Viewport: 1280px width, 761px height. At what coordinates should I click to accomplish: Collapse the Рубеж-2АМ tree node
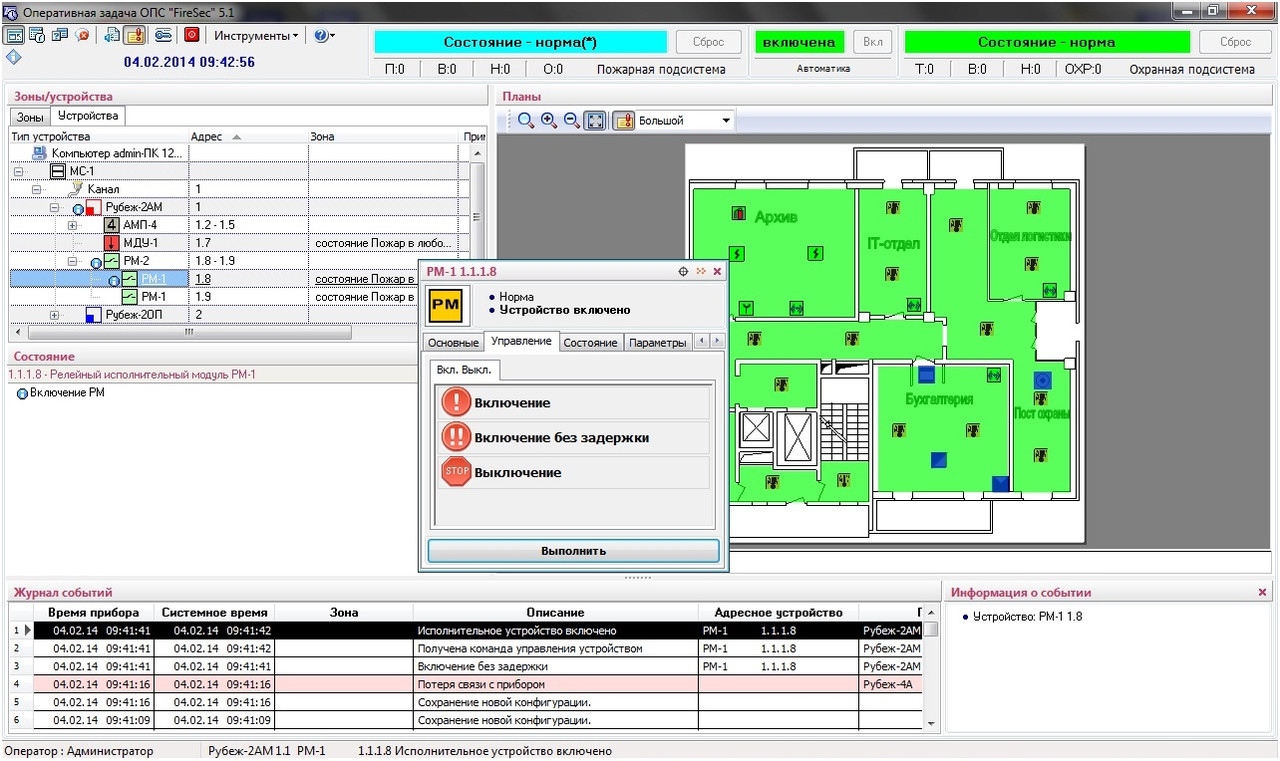point(56,207)
